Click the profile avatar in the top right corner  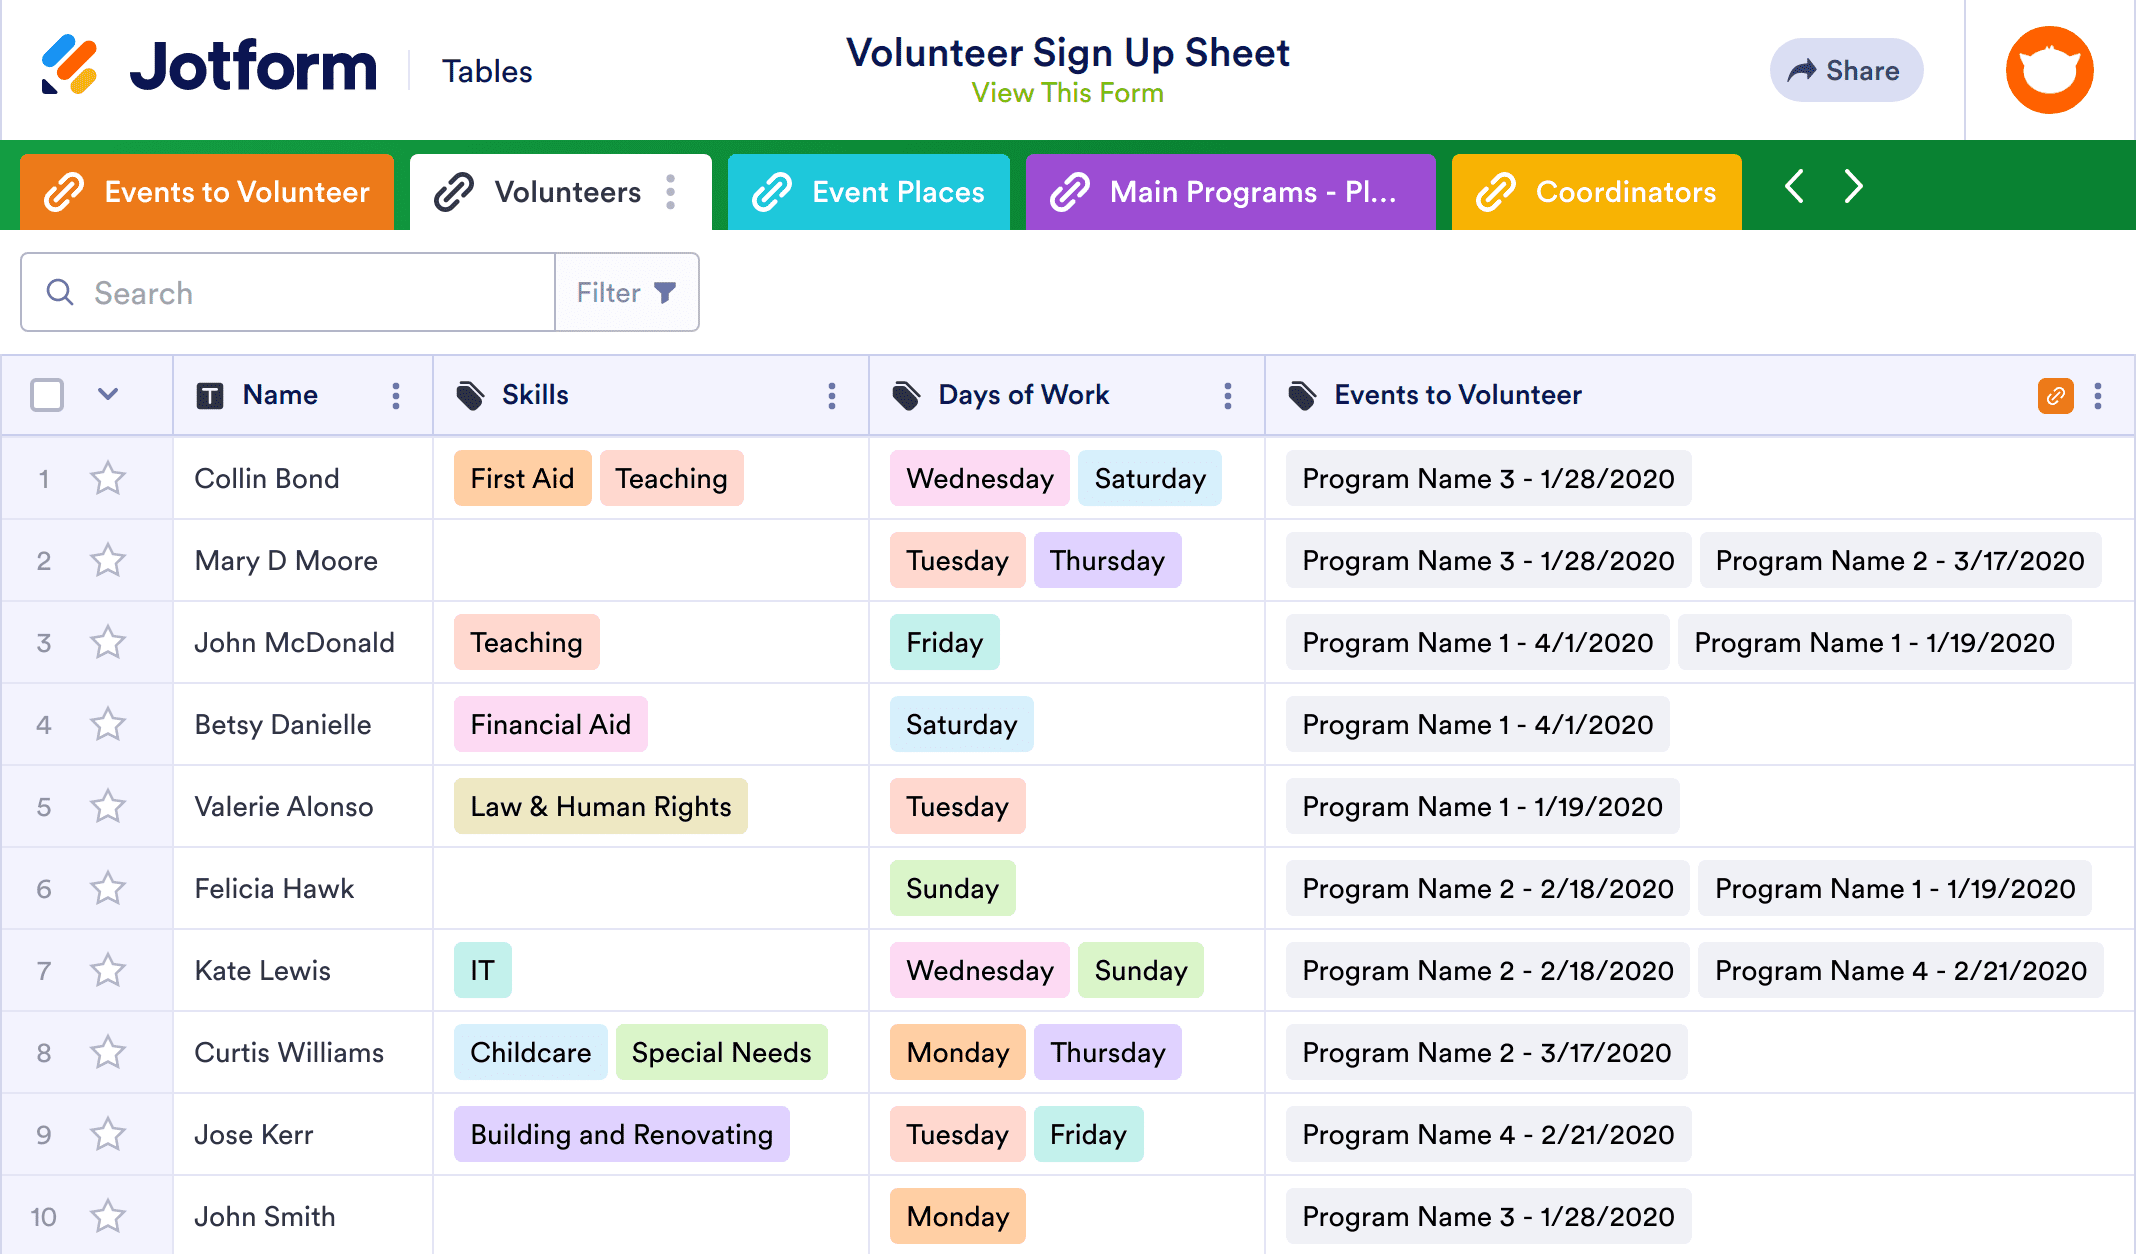2049,69
